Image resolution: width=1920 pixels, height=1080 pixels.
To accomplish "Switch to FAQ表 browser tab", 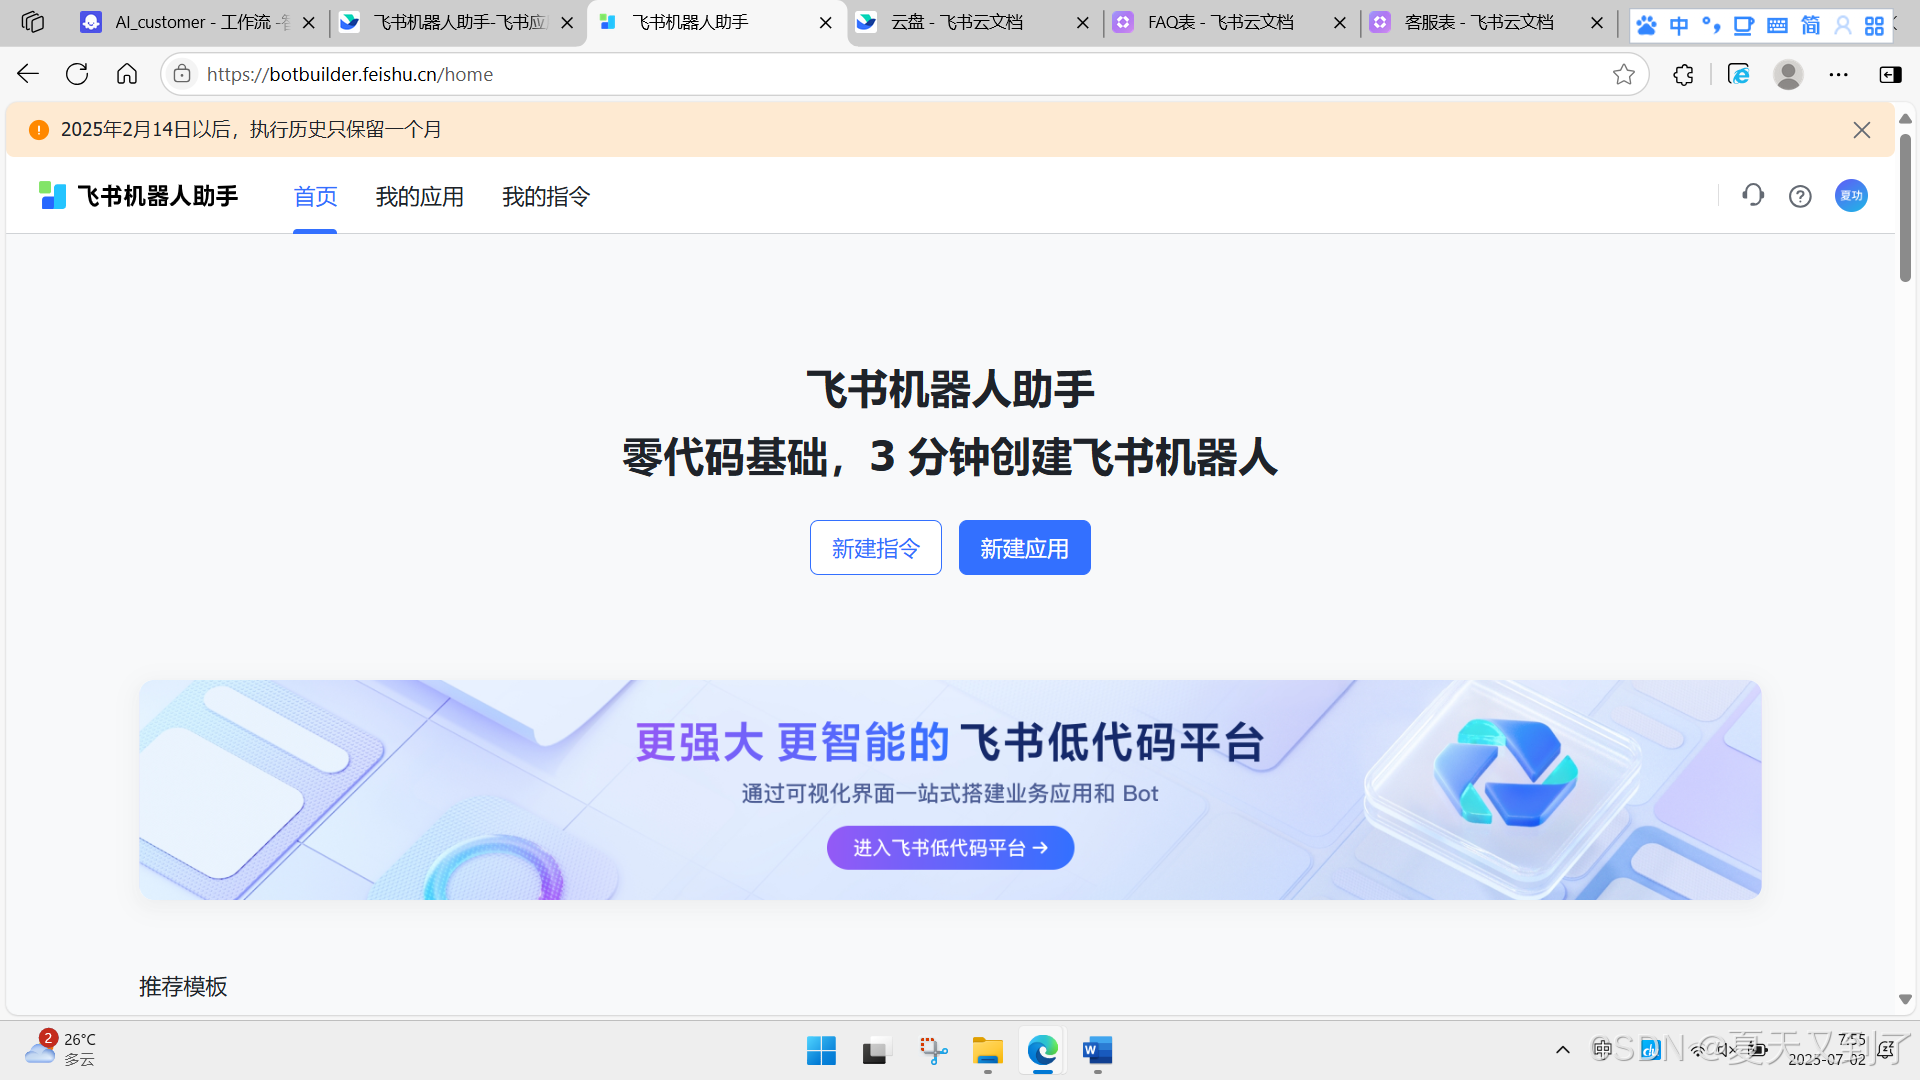I will (x=1220, y=22).
